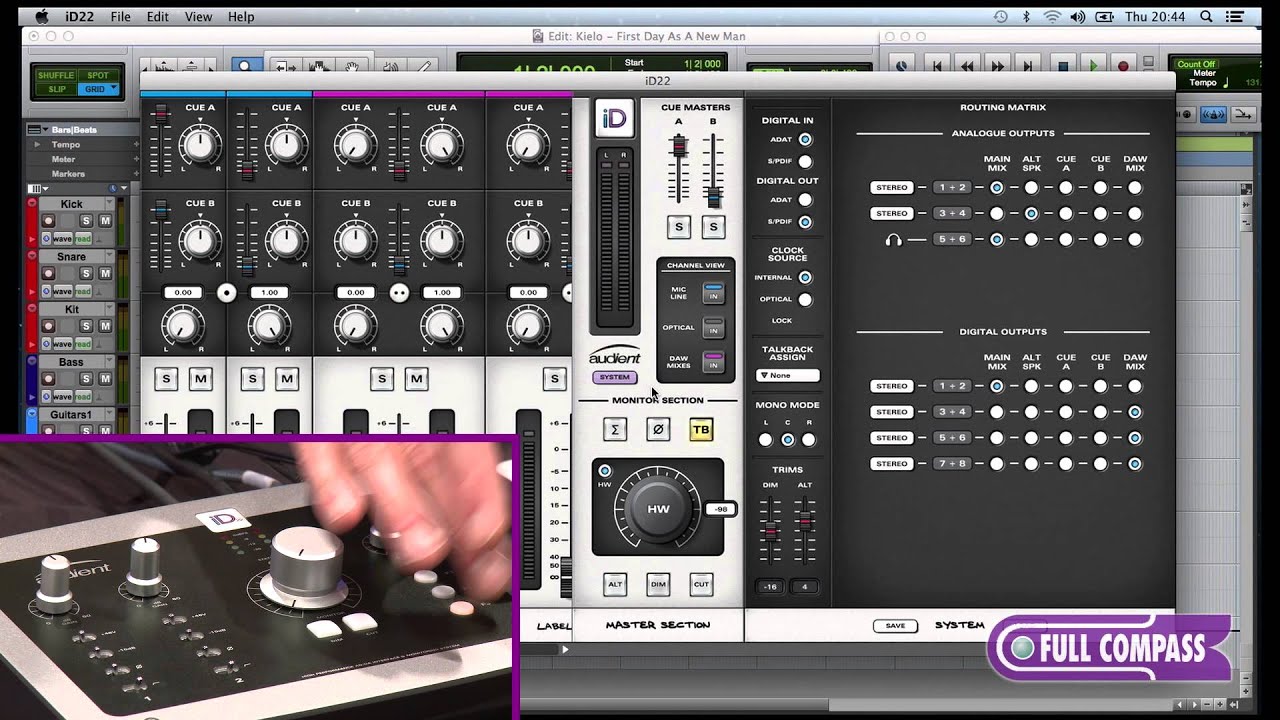Route headphones 5+6 to Cue A
The image size is (1280, 720).
[x=1066, y=239]
